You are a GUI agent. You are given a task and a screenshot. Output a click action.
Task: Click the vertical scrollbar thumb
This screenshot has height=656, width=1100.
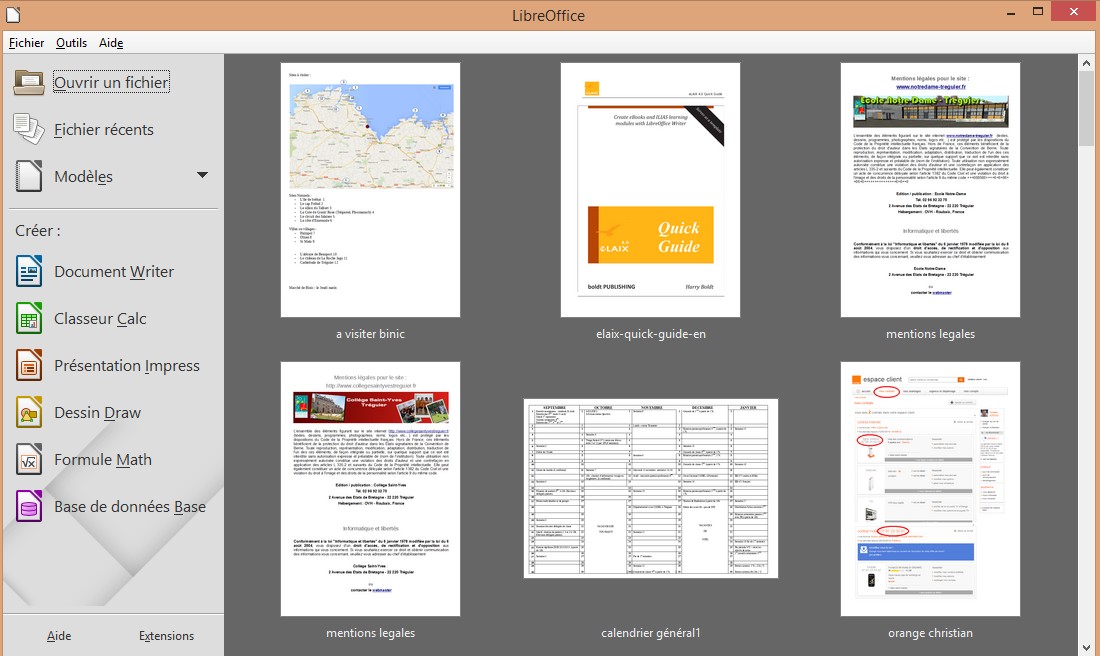tap(1087, 109)
